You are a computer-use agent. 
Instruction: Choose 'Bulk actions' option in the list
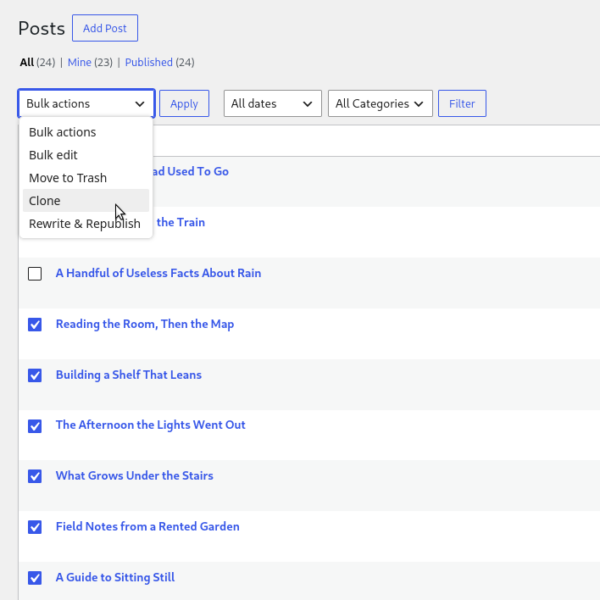point(86,132)
